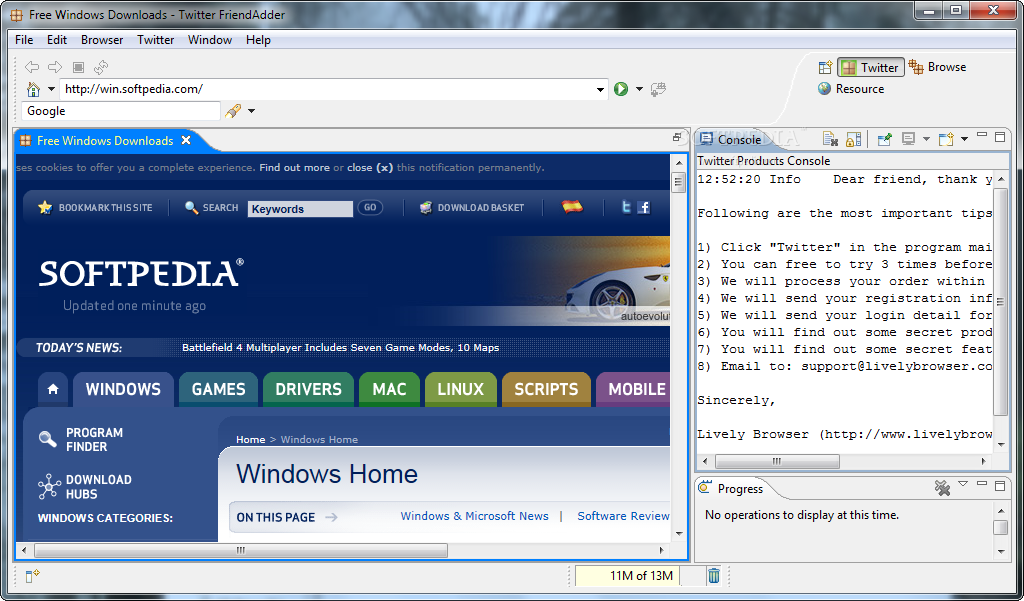Viewport: 1024px width, 601px height.
Task: Open the DRIVERS category tab
Action: (x=308, y=389)
